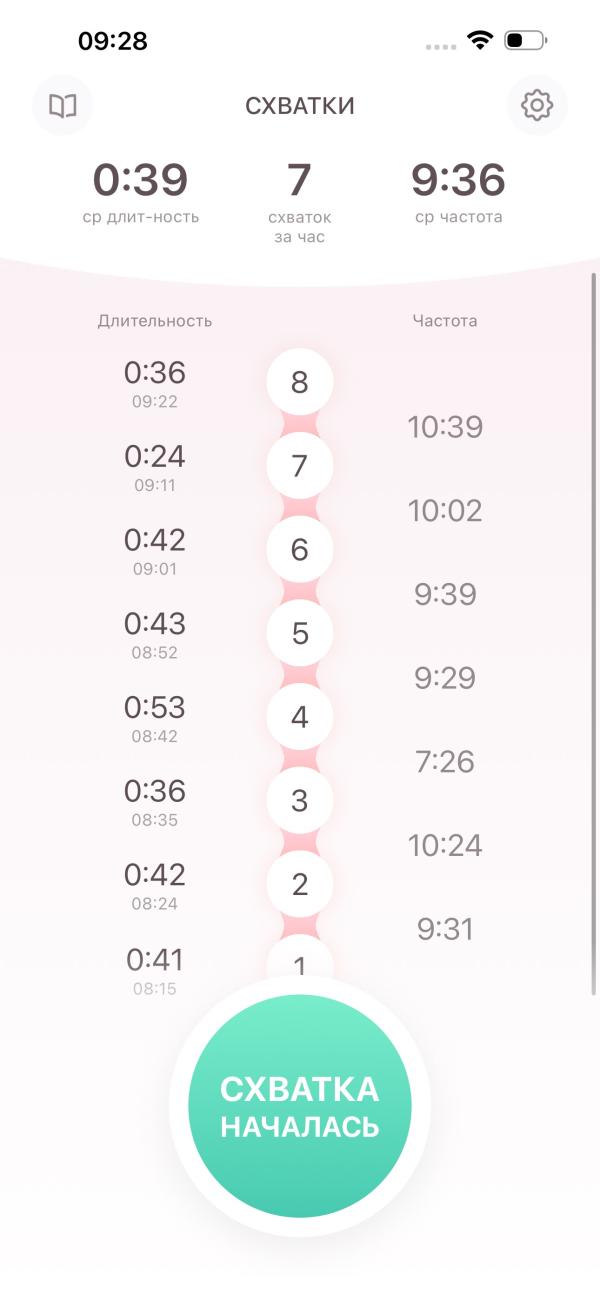Tap the battery status icon
This screenshot has width=600, height=1300.
tap(525, 41)
